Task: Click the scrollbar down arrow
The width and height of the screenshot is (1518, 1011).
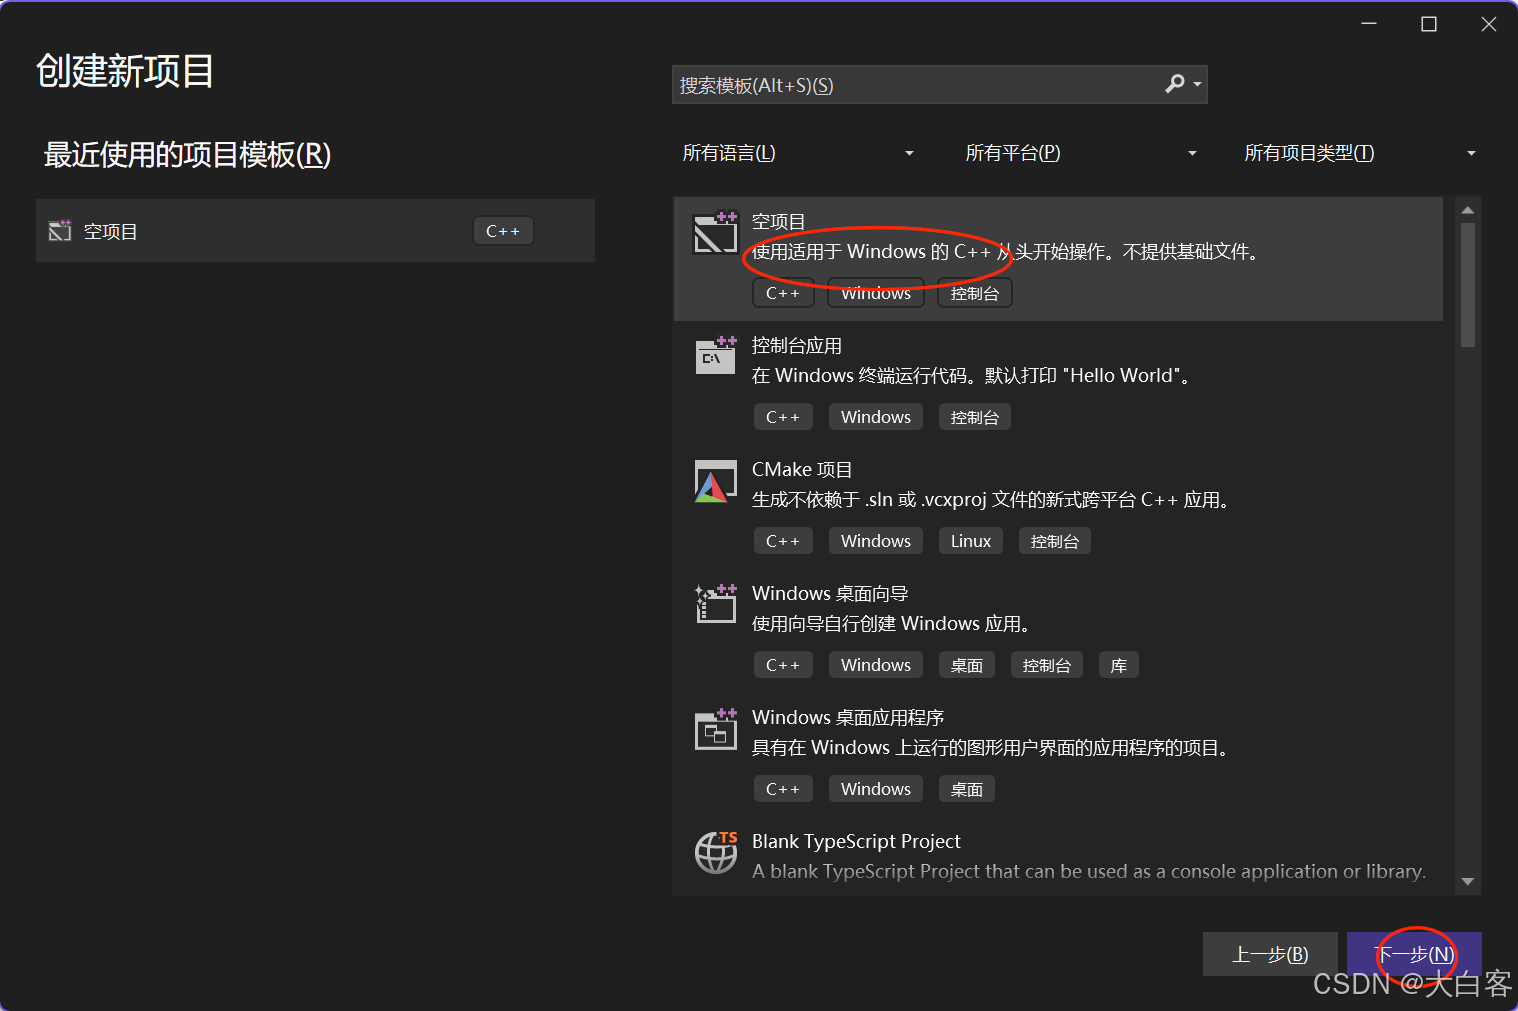Action: click(x=1467, y=881)
